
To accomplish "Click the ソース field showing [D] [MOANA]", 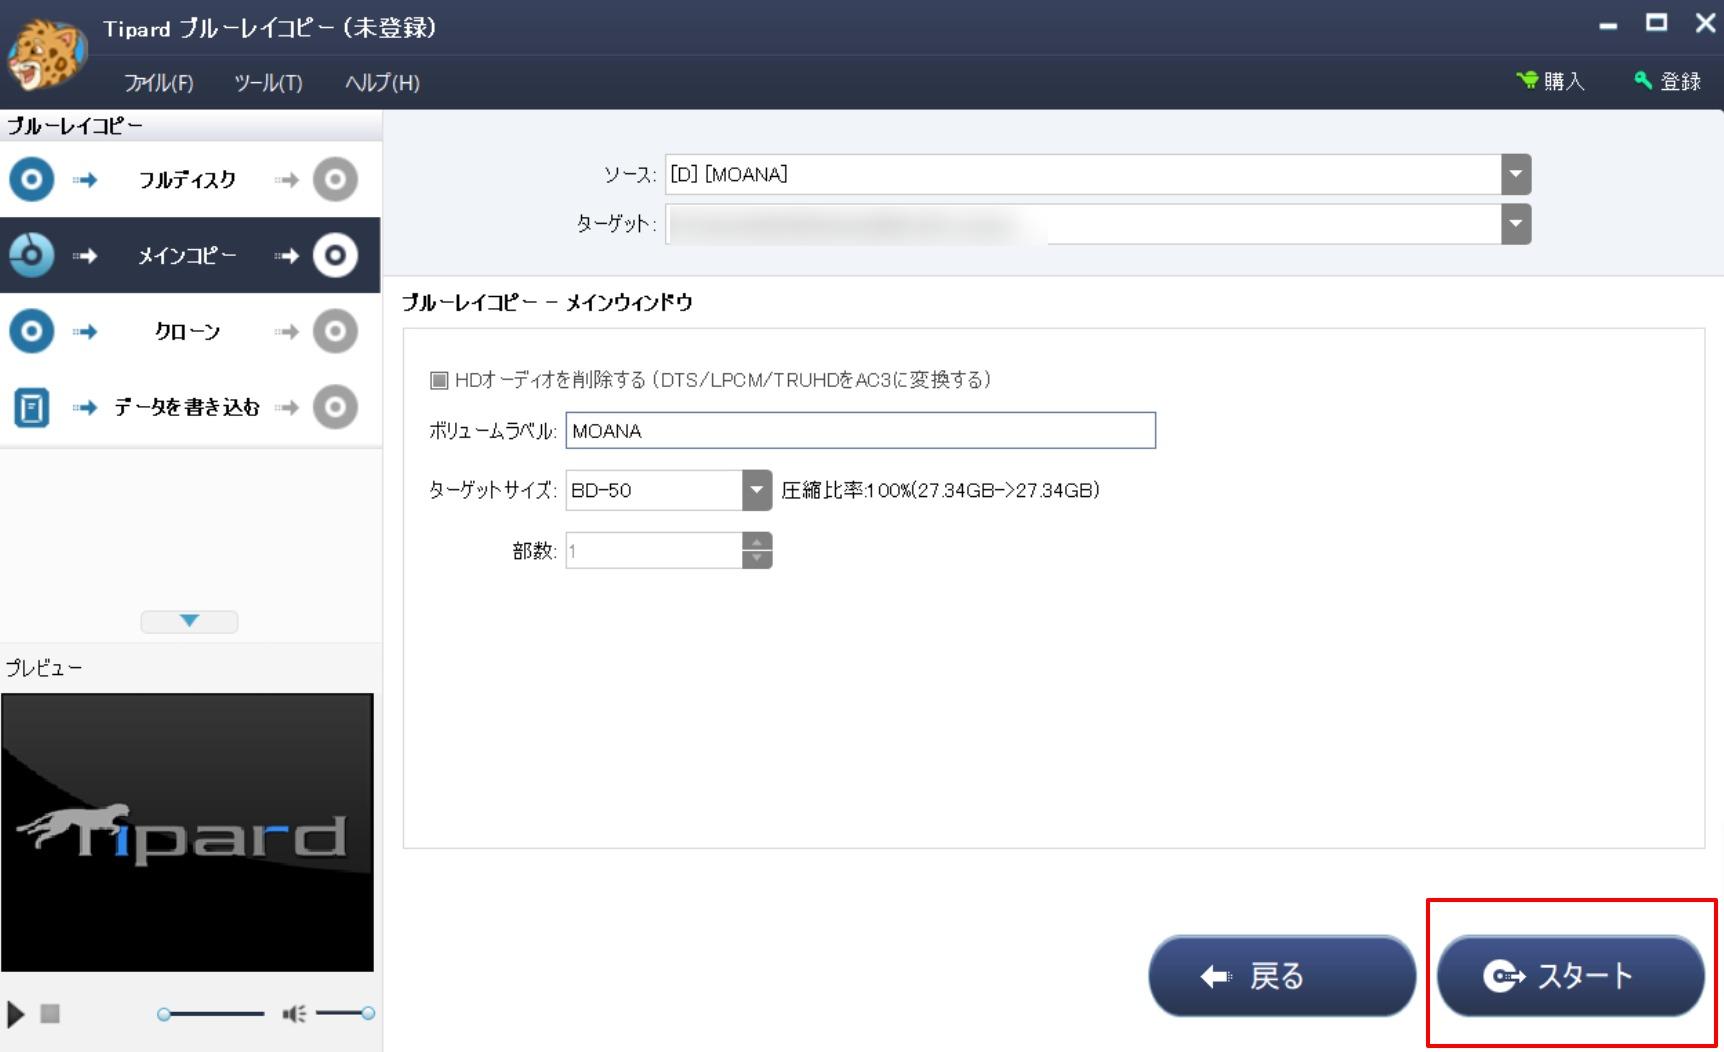I will [x=1083, y=174].
